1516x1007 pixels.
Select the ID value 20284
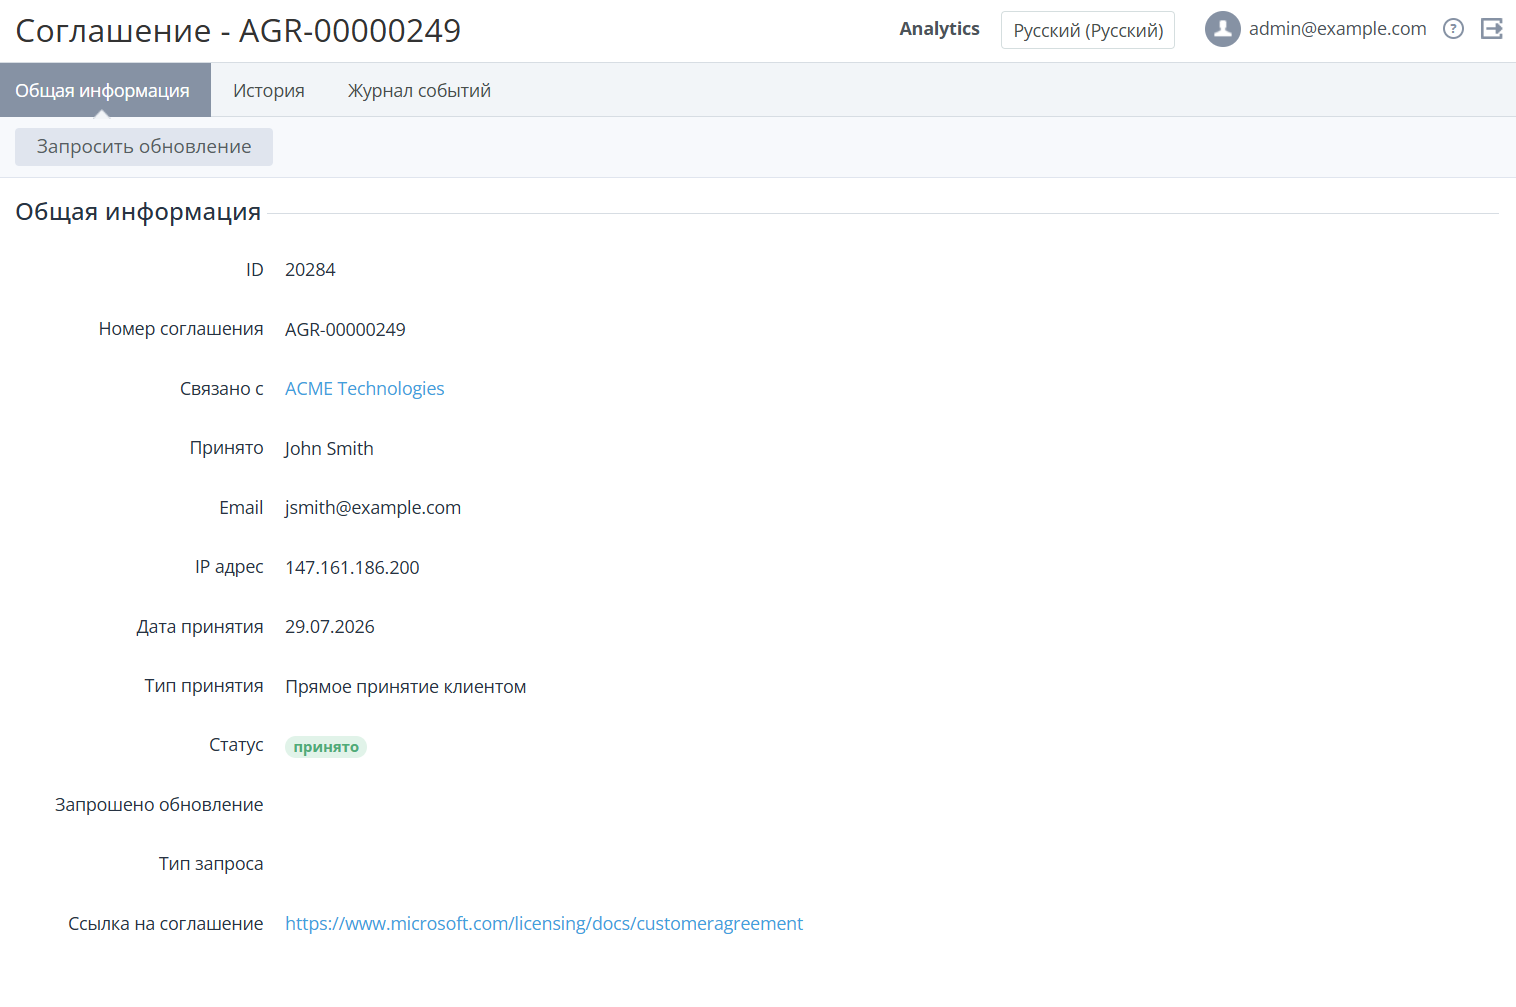(310, 270)
